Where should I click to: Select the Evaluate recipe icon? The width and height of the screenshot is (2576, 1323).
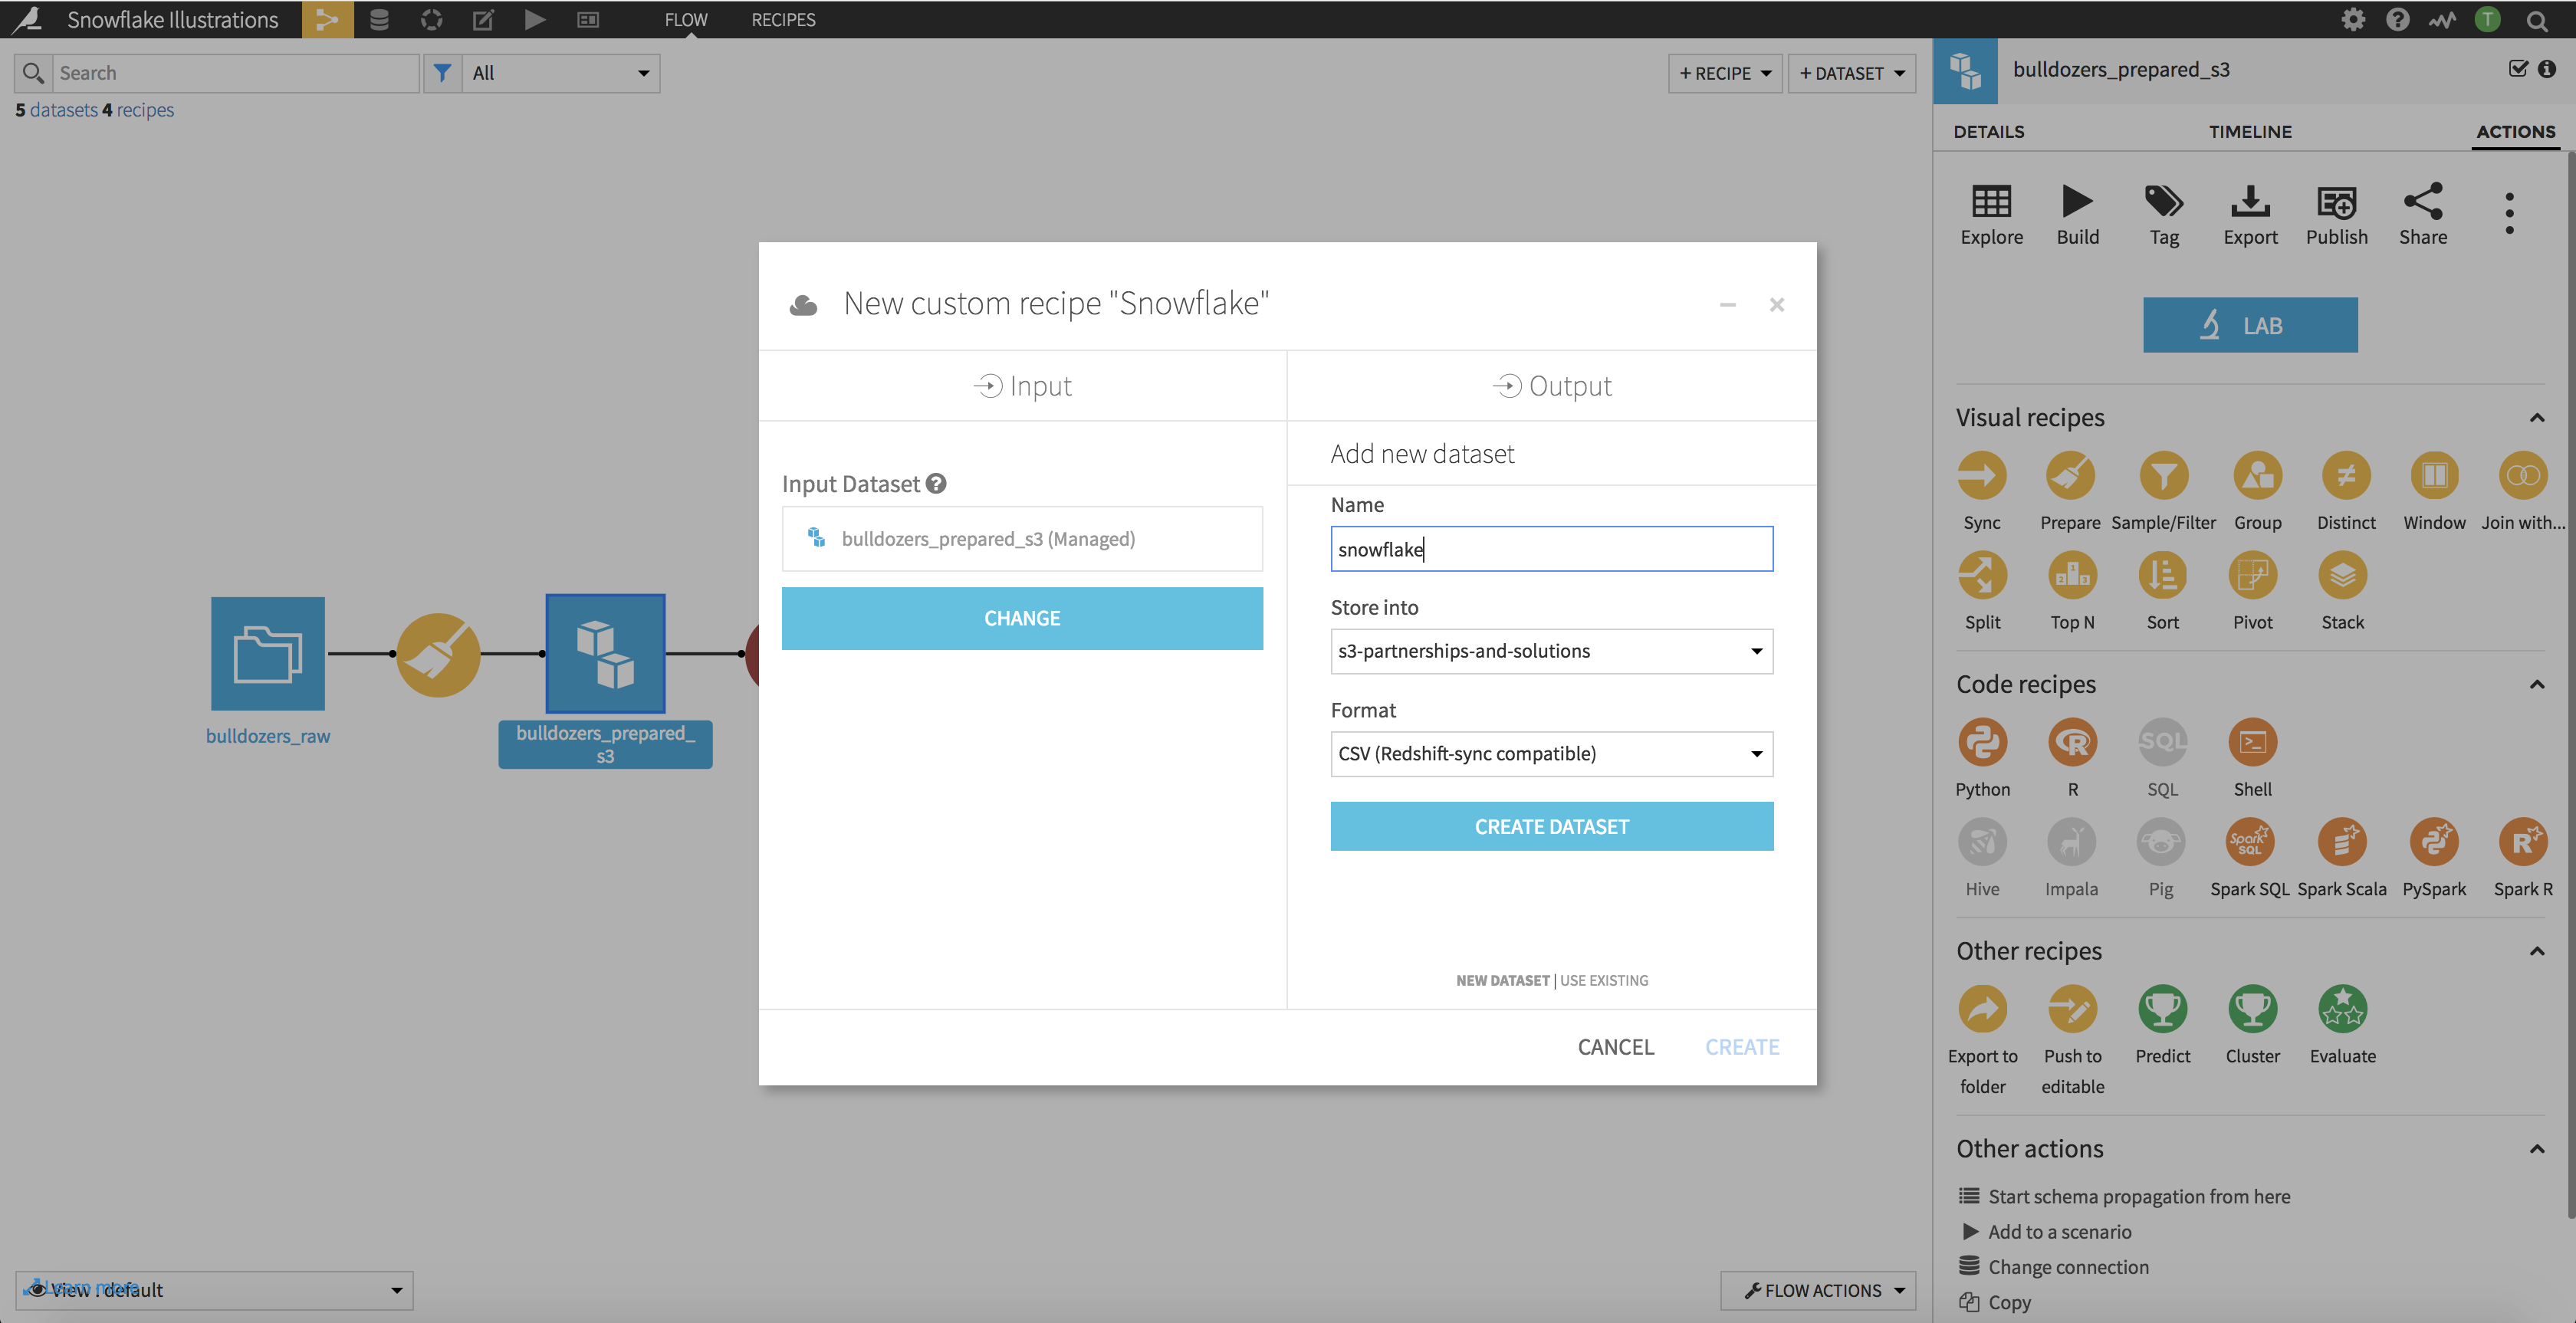point(2342,1010)
